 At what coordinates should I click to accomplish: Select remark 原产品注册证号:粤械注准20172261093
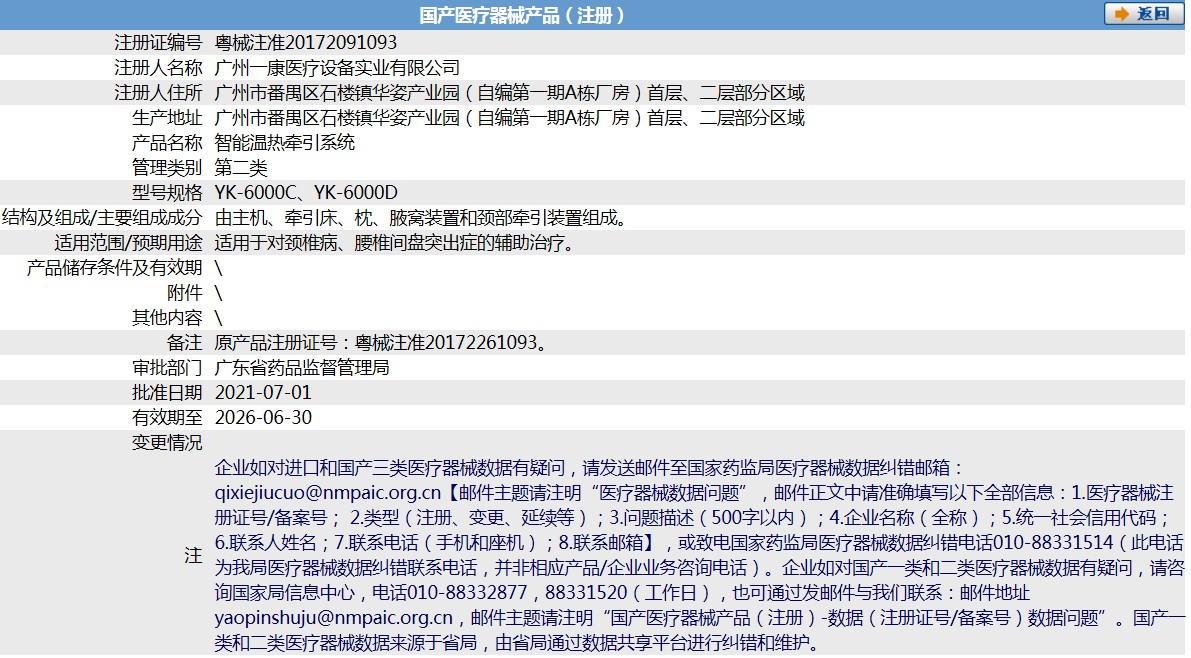(381, 343)
